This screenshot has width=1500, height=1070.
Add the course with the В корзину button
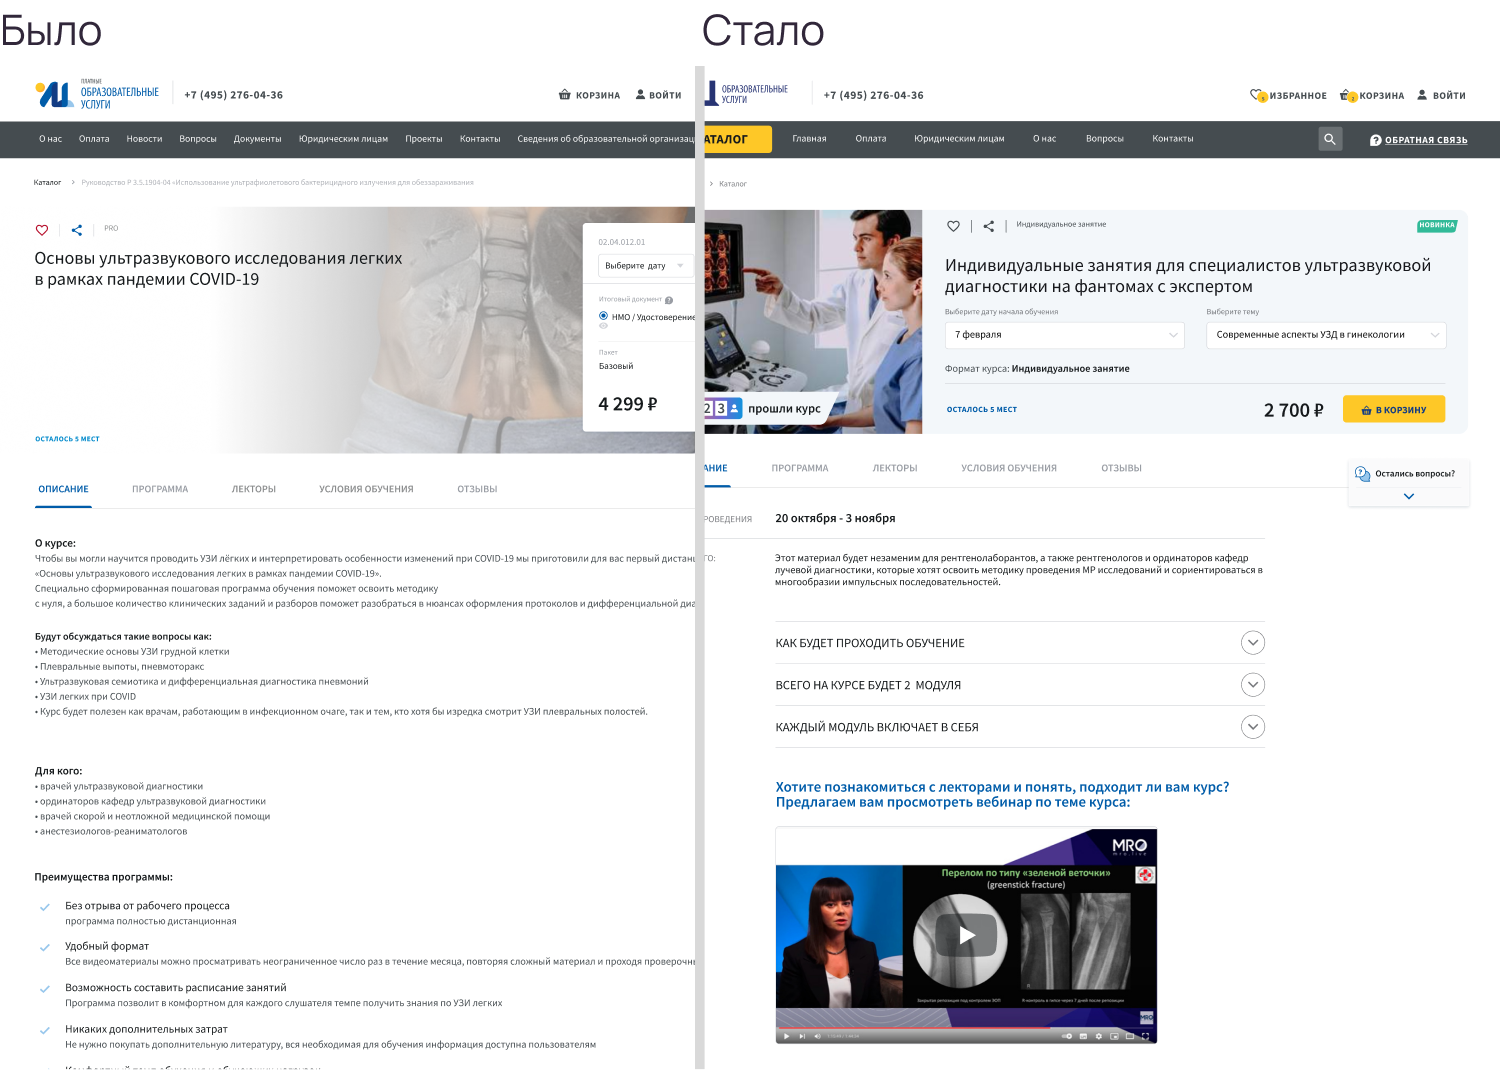click(x=1394, y=410)
